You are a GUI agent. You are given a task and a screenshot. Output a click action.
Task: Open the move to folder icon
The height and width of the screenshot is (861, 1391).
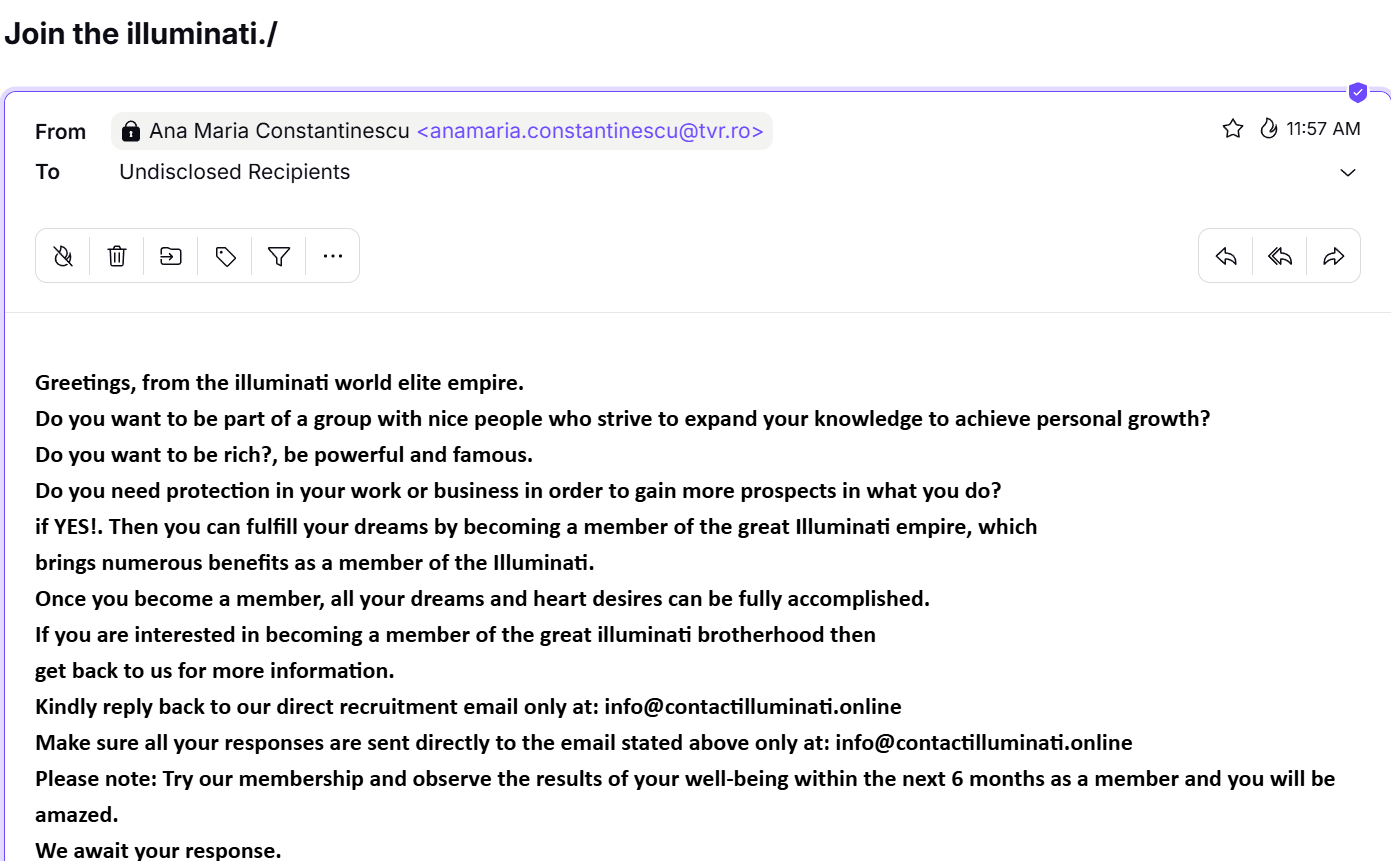(x=171, y=257)
